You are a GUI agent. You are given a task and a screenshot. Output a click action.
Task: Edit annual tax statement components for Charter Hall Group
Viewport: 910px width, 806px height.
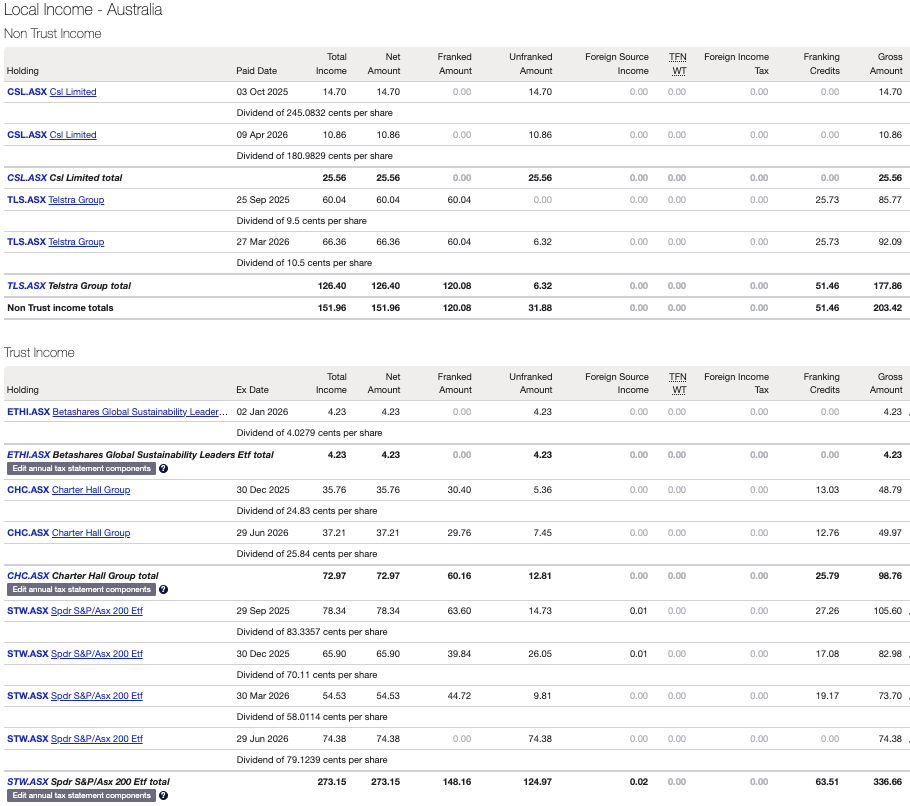click(81, 590)
